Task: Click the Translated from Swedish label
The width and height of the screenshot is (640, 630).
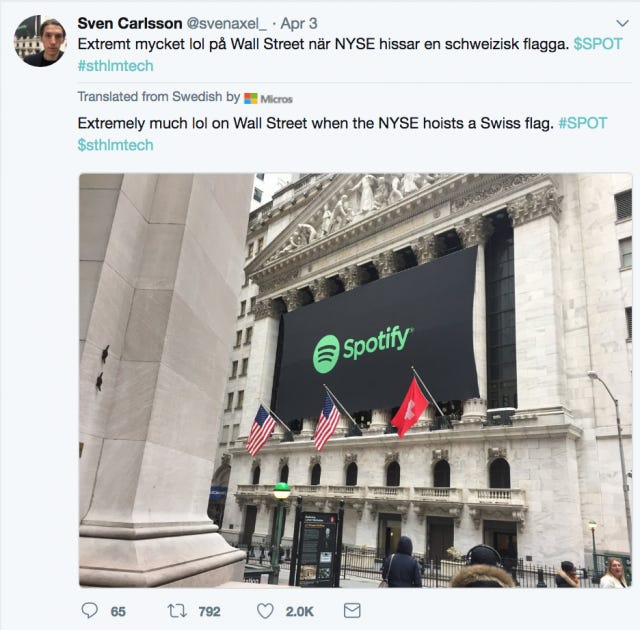Action: coord(159,97)
